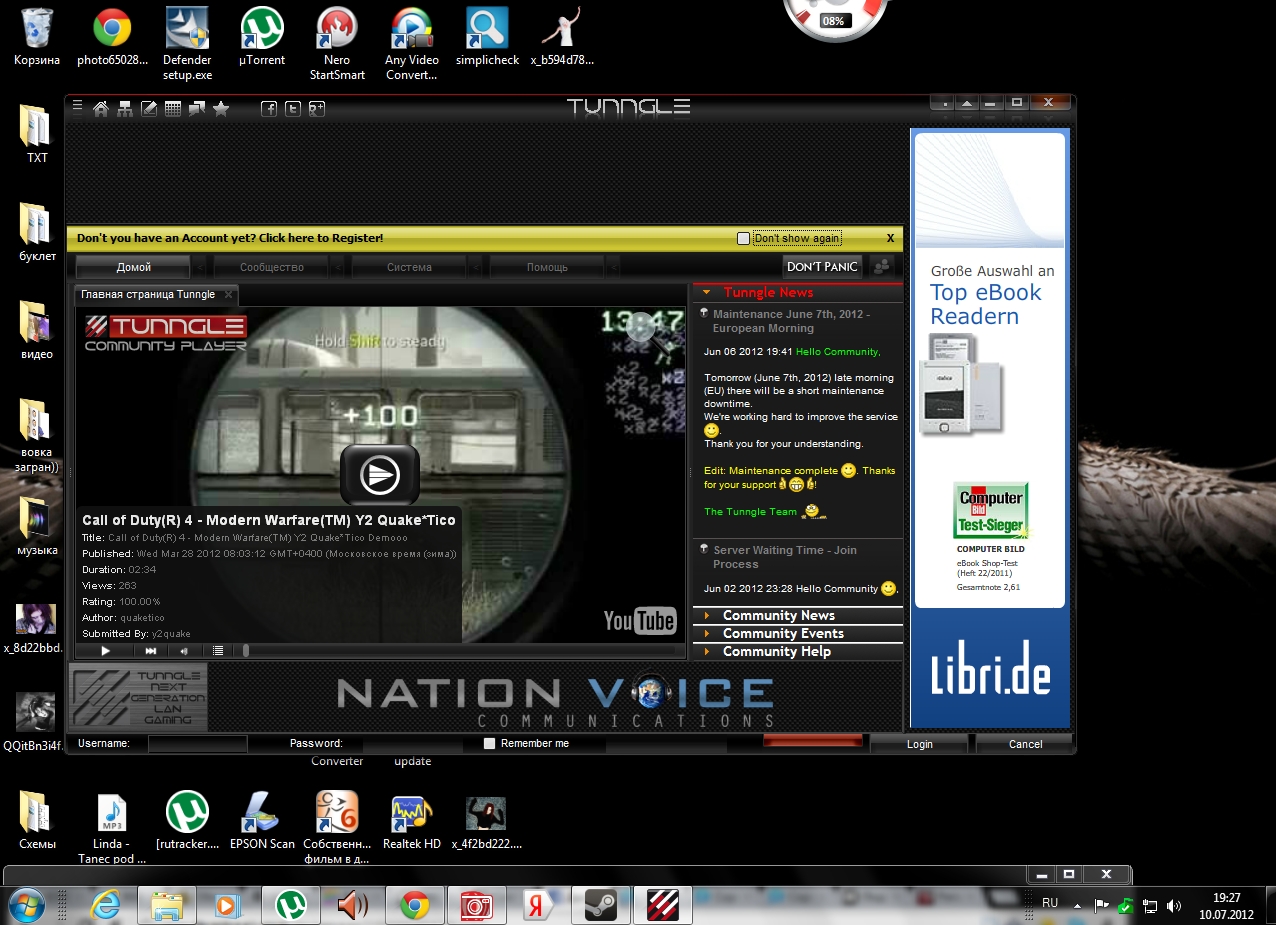Select the Домой tab
The width and height of the screenshot is (1276, 925).
point(133,267)
